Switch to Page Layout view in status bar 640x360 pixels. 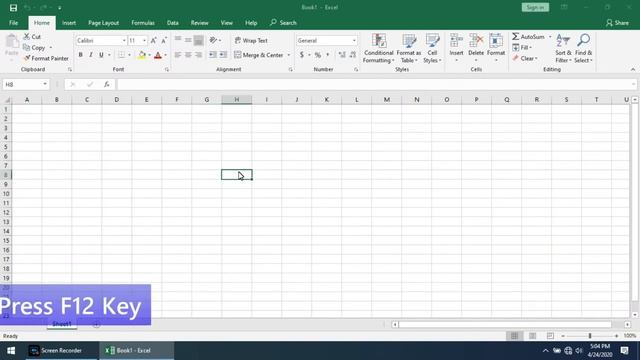[532, 336]
